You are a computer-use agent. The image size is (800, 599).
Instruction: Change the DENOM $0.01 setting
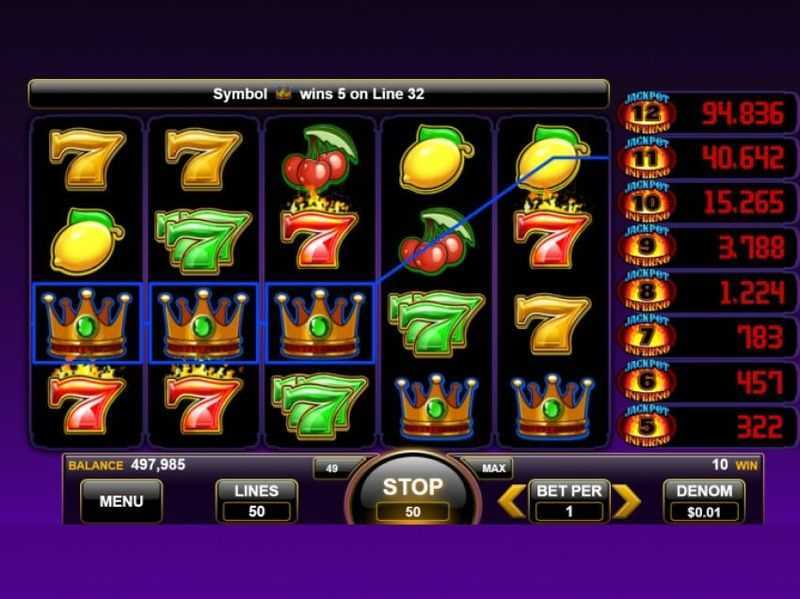704,501
